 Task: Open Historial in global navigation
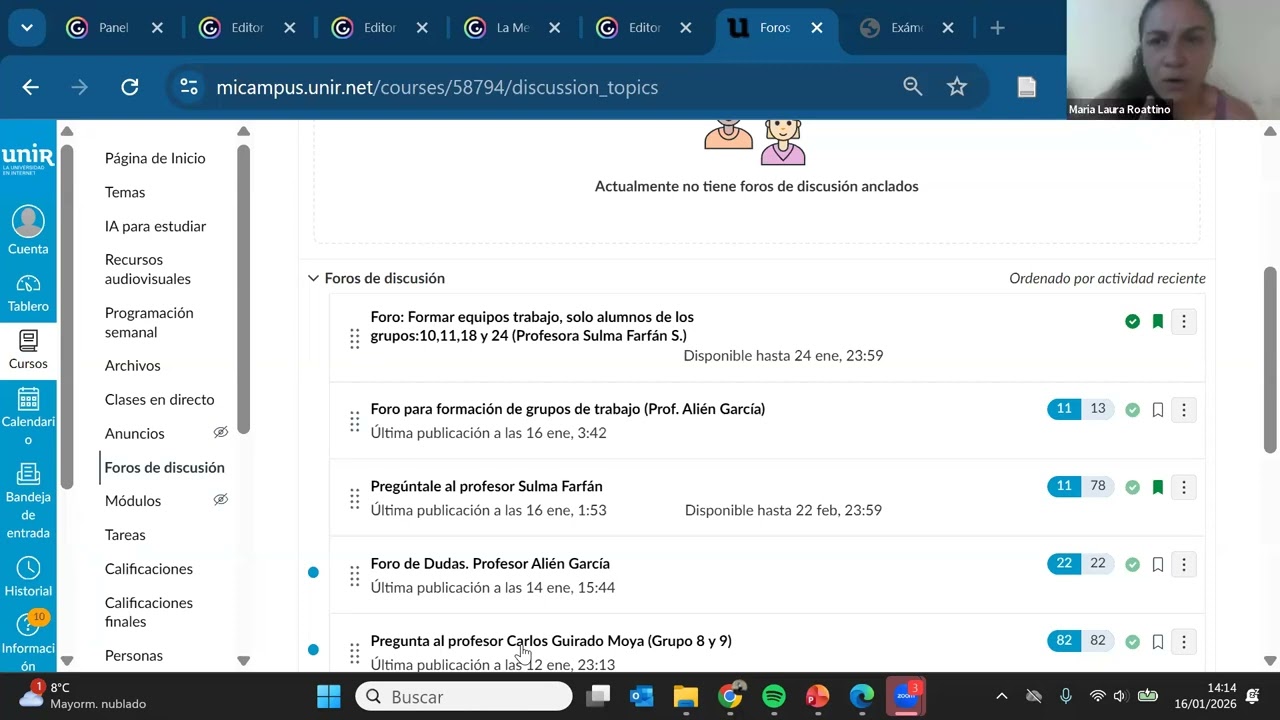[28, 577]
